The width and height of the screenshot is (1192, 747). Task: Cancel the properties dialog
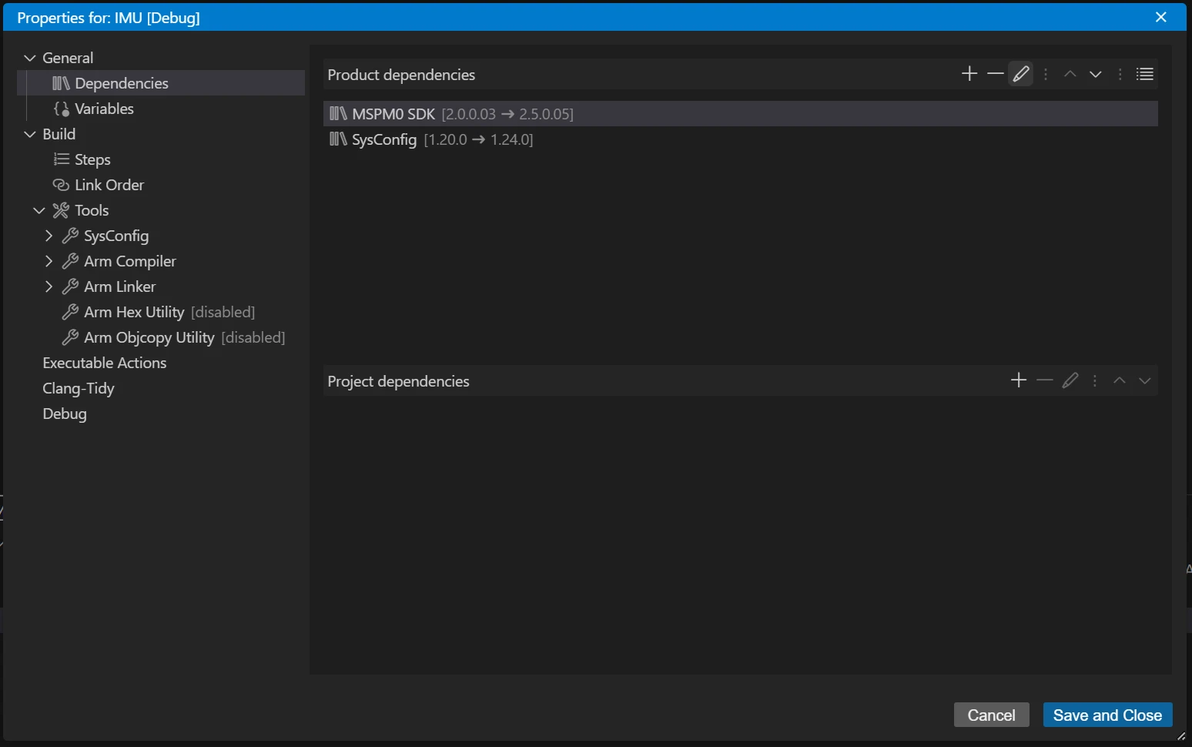click(x=991, y=715)
